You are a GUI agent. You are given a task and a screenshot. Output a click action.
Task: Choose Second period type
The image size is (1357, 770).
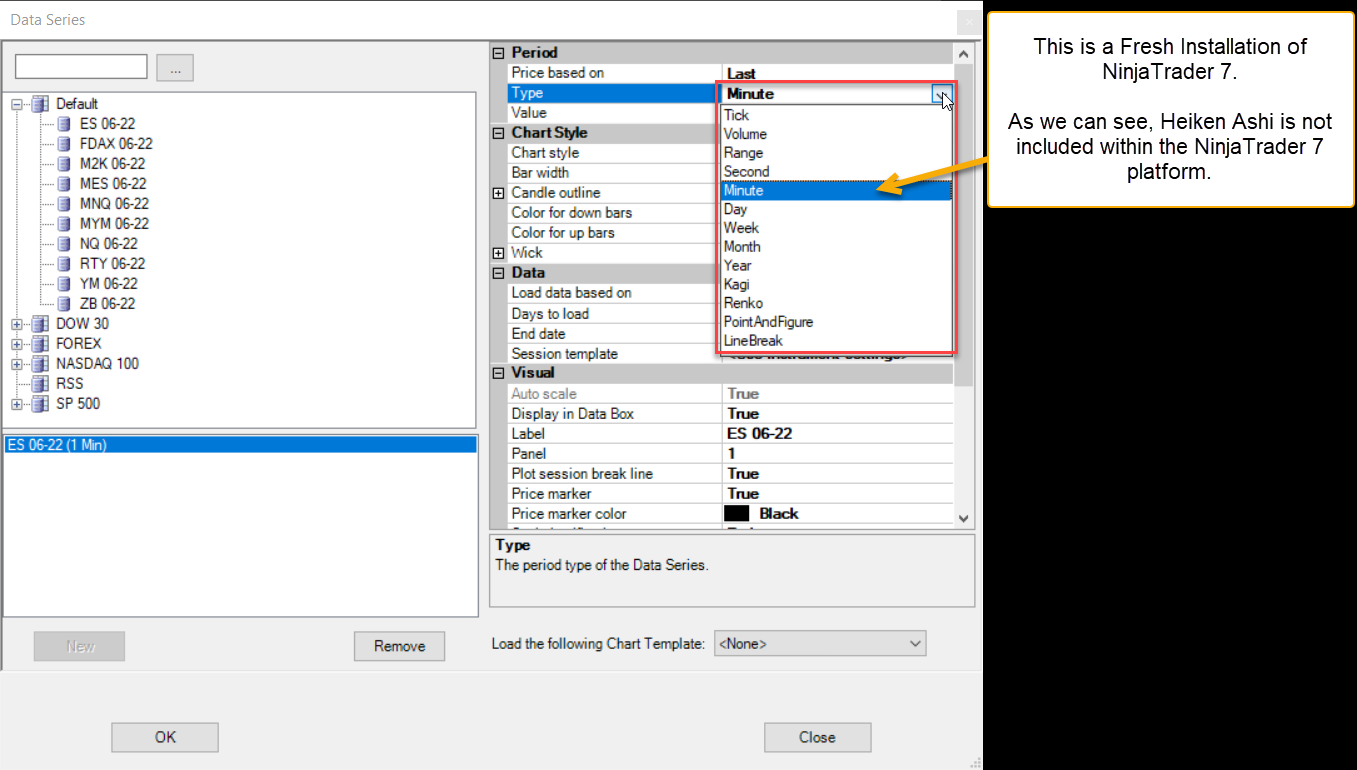click(836, 172)
